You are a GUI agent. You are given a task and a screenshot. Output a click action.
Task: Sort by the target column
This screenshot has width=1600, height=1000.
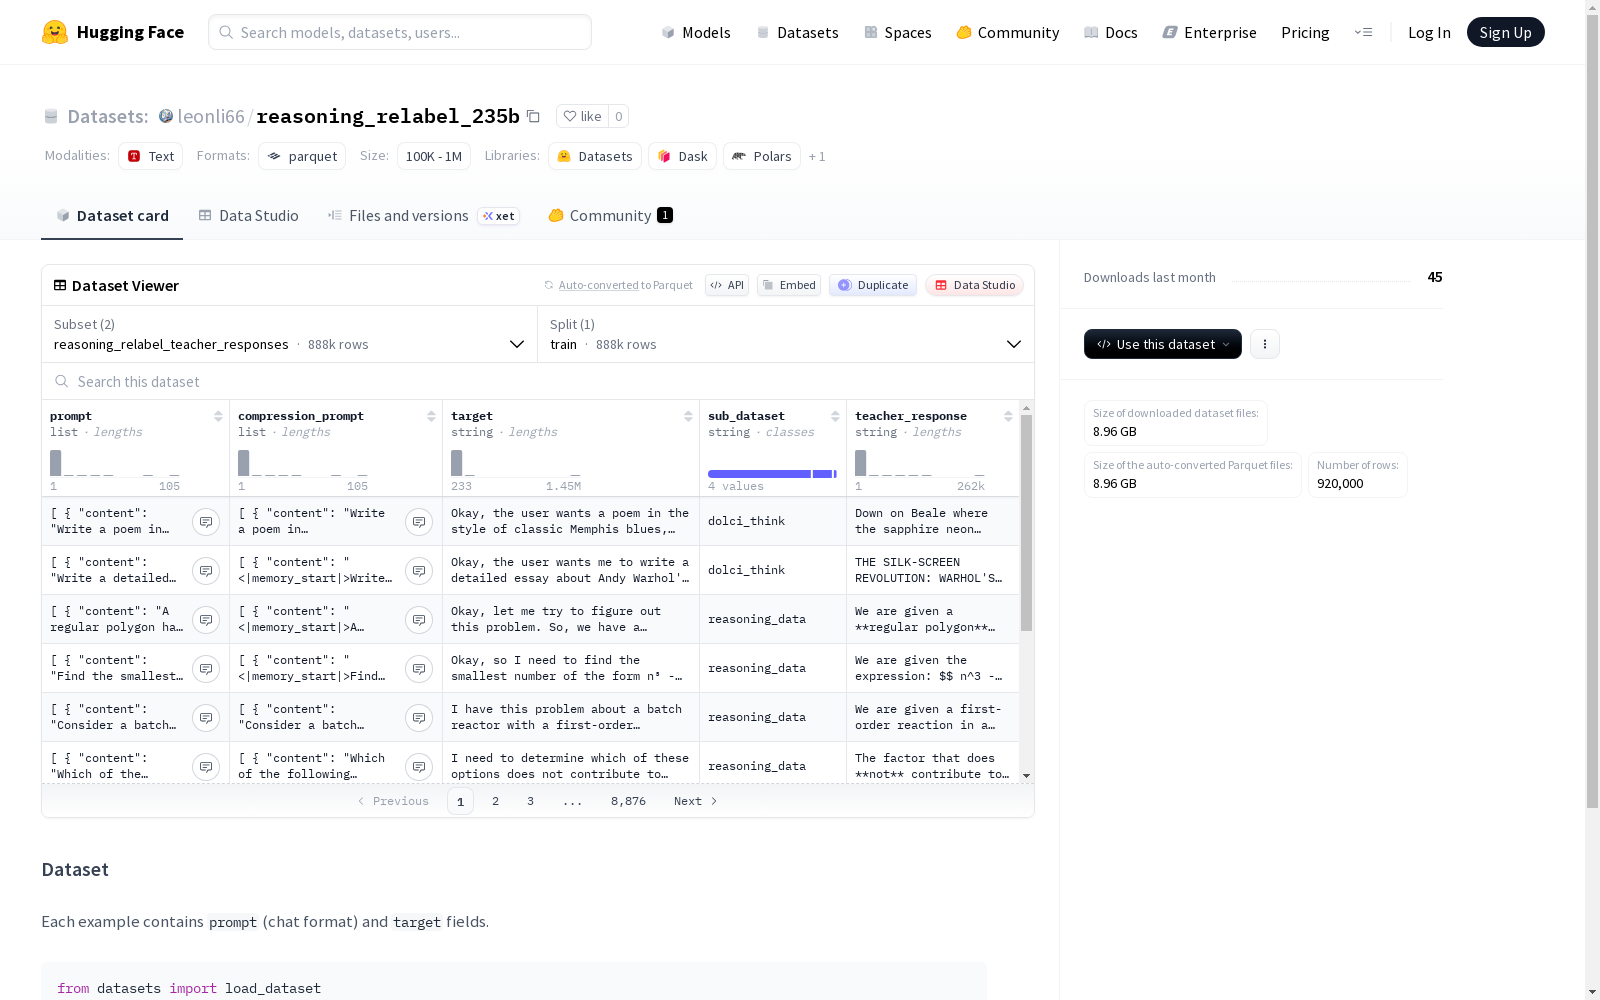point(688,416)
